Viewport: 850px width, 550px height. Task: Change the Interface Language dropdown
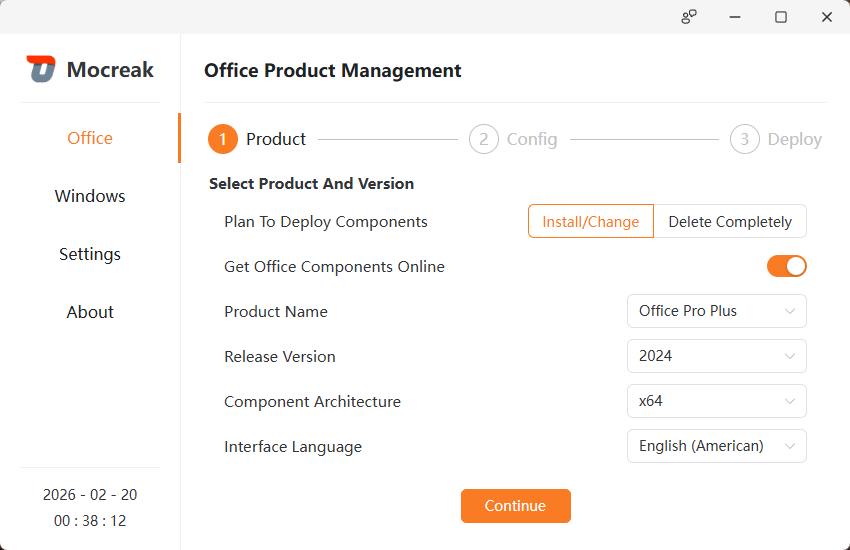[x=716, y=446]
